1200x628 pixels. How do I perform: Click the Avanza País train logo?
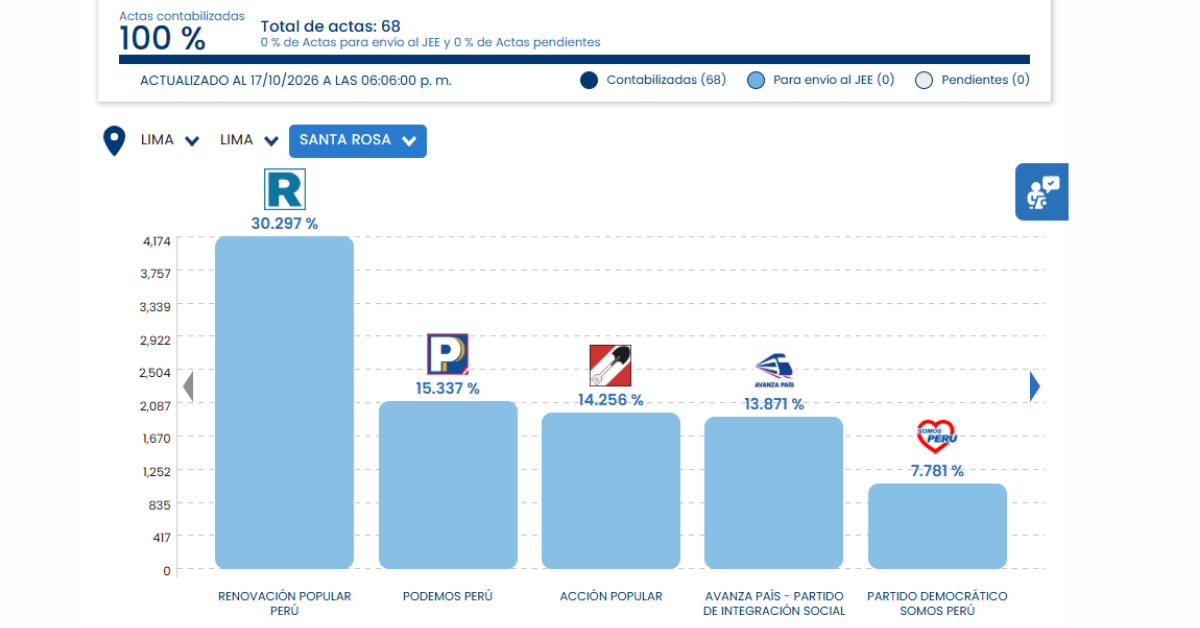click(x=773, y=370)
